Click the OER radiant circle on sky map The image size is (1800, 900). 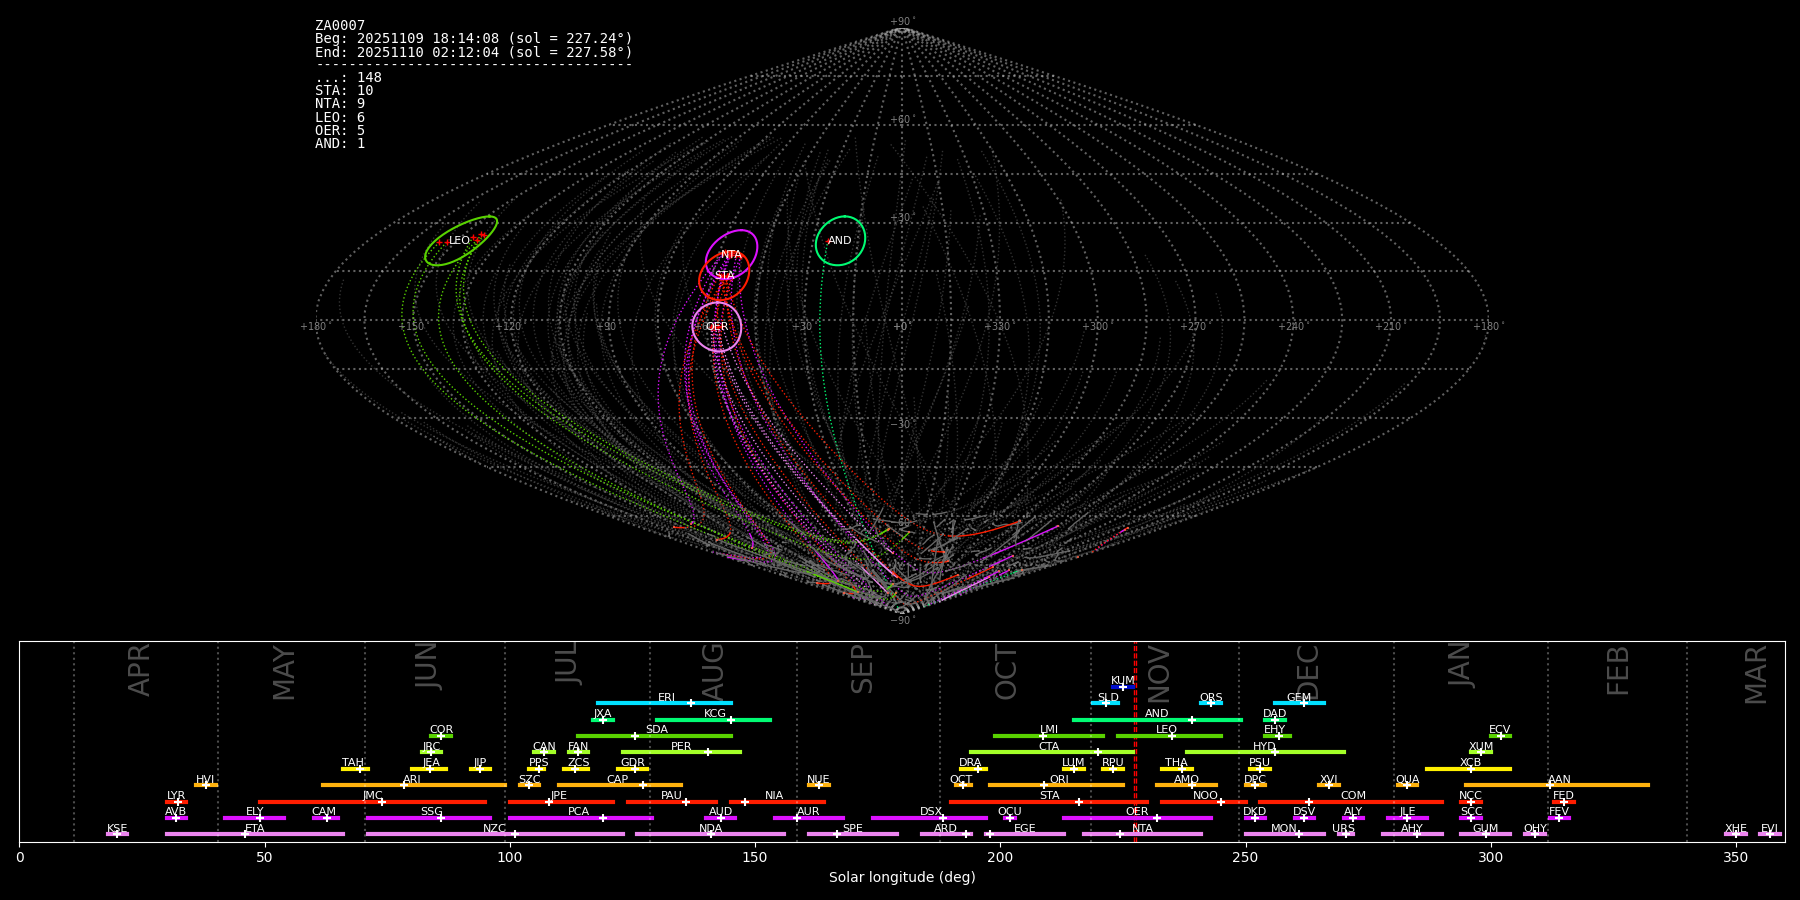(717, 327)
